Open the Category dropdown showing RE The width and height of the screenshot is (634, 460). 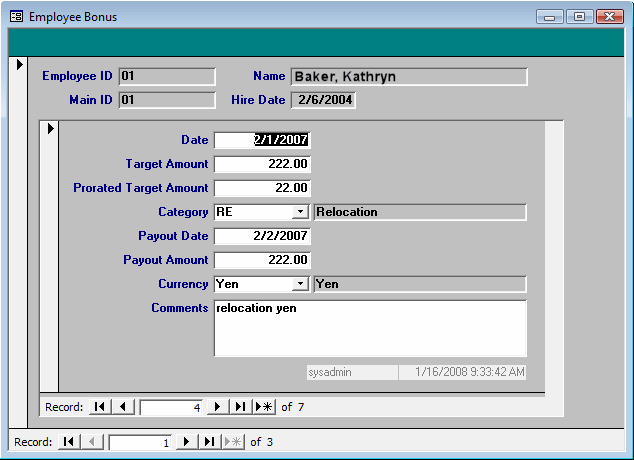coord(300,212)
